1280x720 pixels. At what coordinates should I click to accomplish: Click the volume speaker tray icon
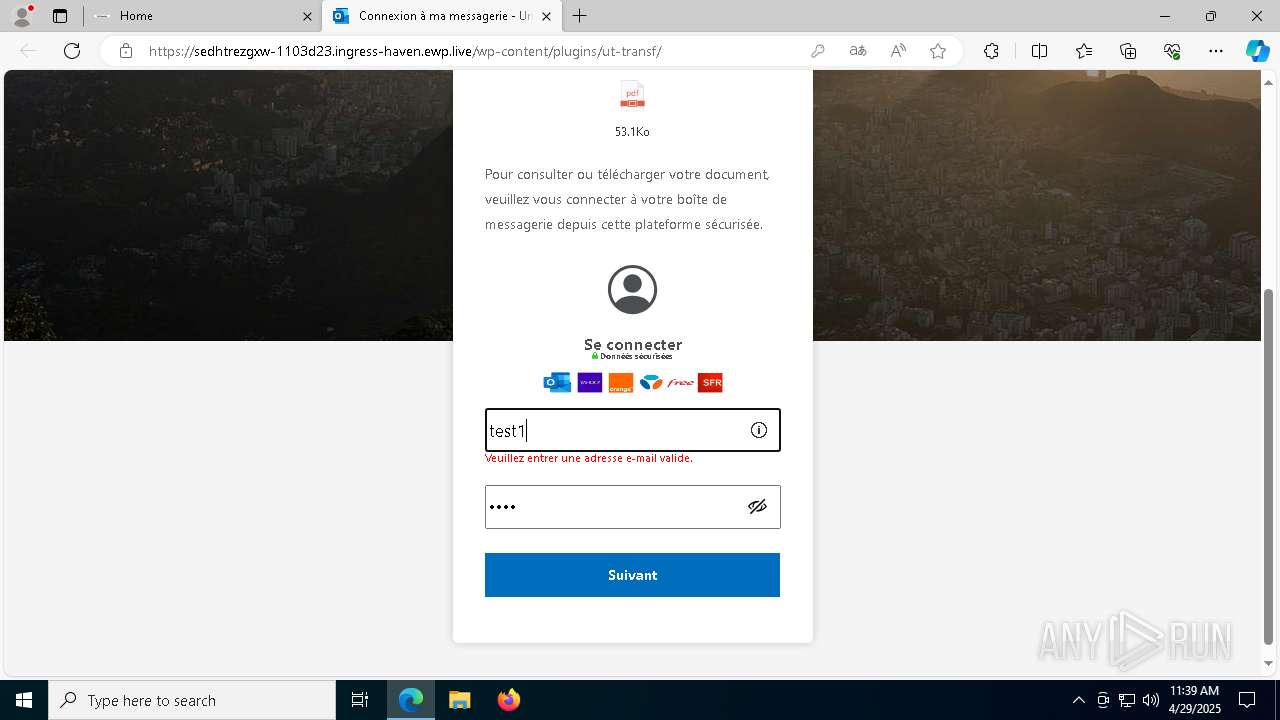(1150, 700)
